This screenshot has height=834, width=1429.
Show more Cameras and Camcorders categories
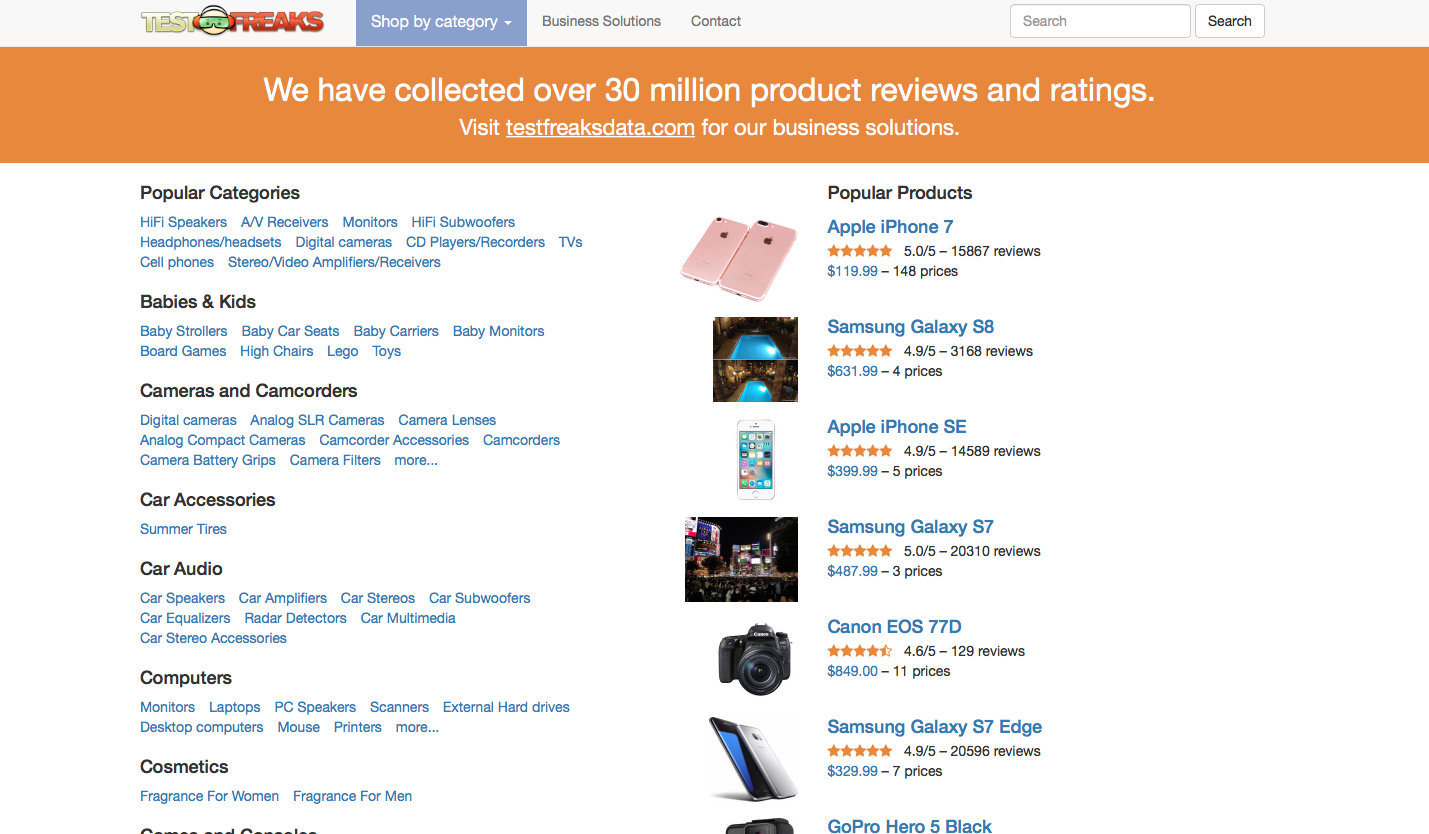(x=416, y=460)
